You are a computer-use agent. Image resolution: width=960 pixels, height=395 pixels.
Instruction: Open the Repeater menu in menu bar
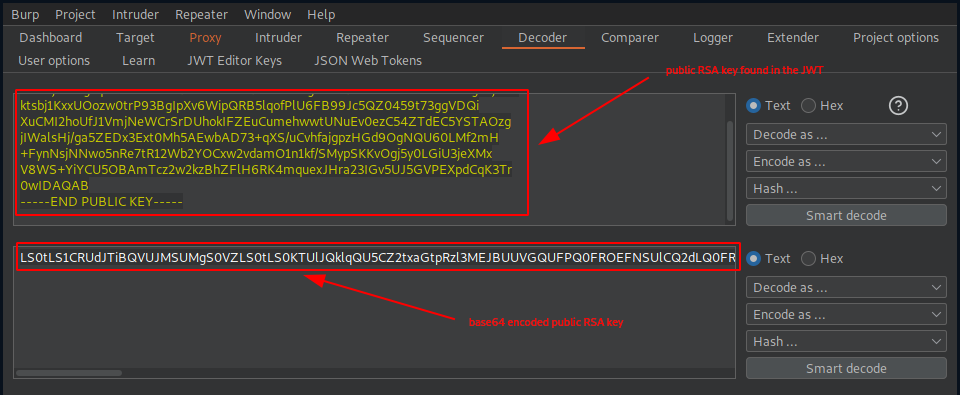tap(201, 14)
